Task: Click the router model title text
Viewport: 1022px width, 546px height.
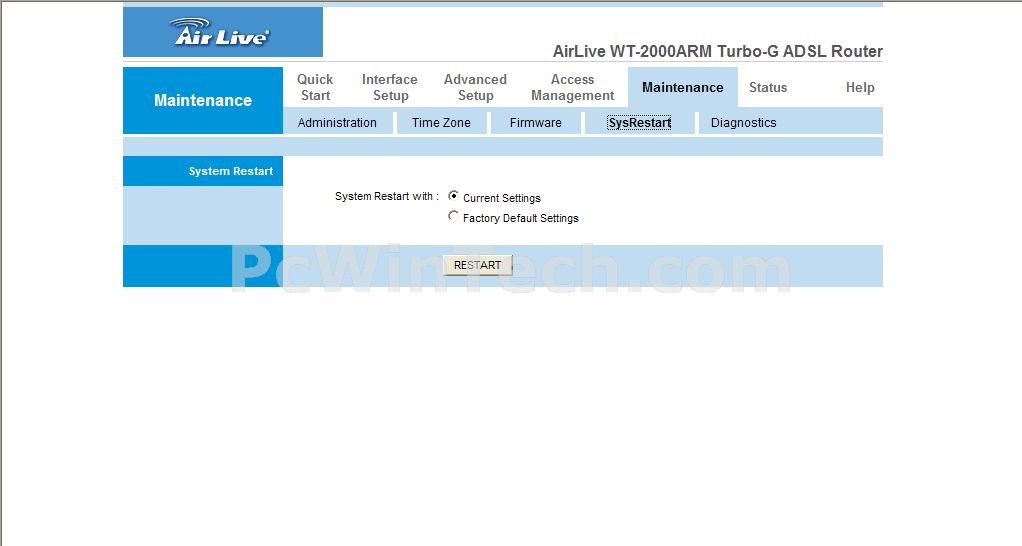Action: click(x=718, y=51)
